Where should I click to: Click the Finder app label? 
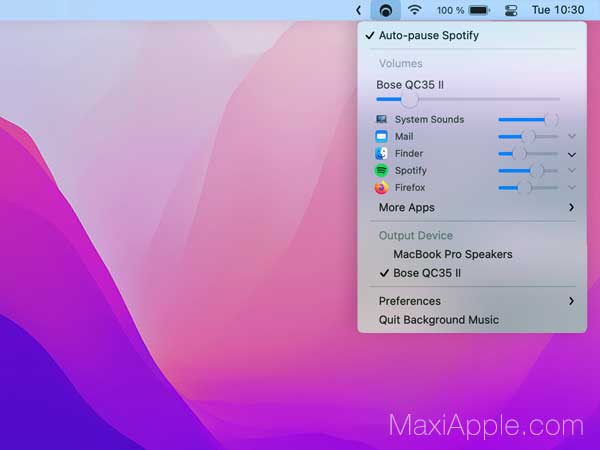(409, 154)
